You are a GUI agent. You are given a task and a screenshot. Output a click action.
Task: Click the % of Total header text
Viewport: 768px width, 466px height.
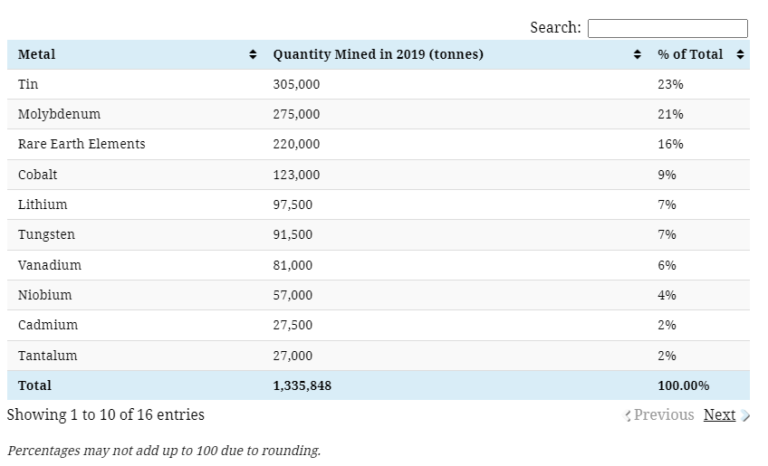click(x=690, y=54)
